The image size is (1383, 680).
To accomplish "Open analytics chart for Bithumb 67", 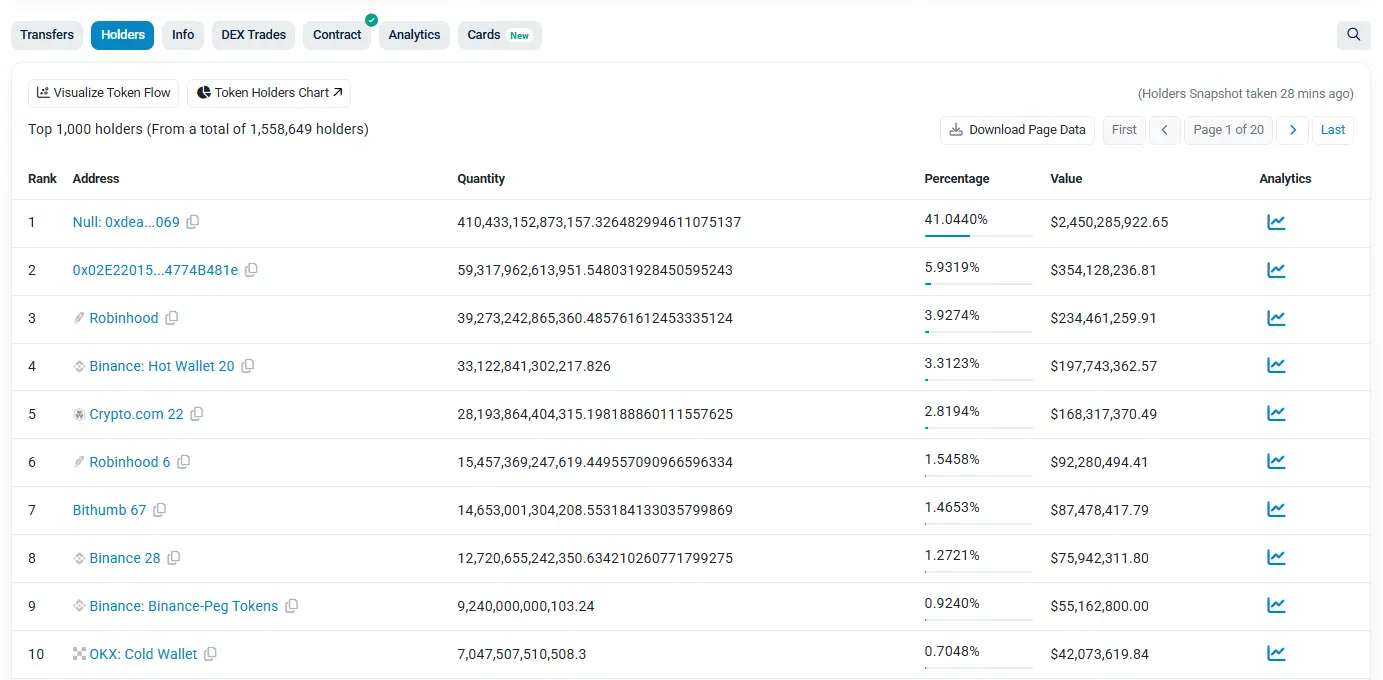I will point(1276,509).
